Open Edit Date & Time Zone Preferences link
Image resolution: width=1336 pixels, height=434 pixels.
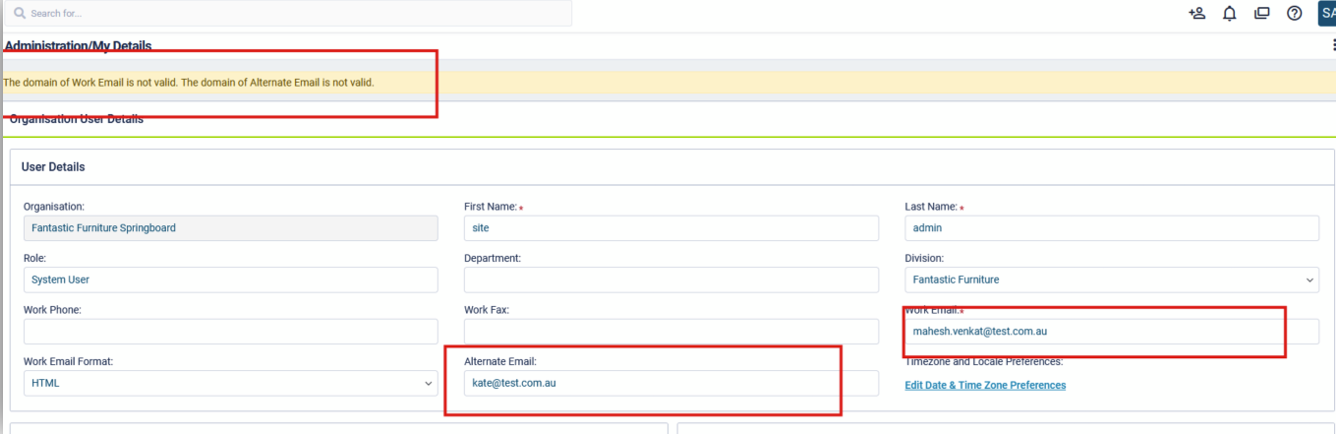[x=985, y=385]
